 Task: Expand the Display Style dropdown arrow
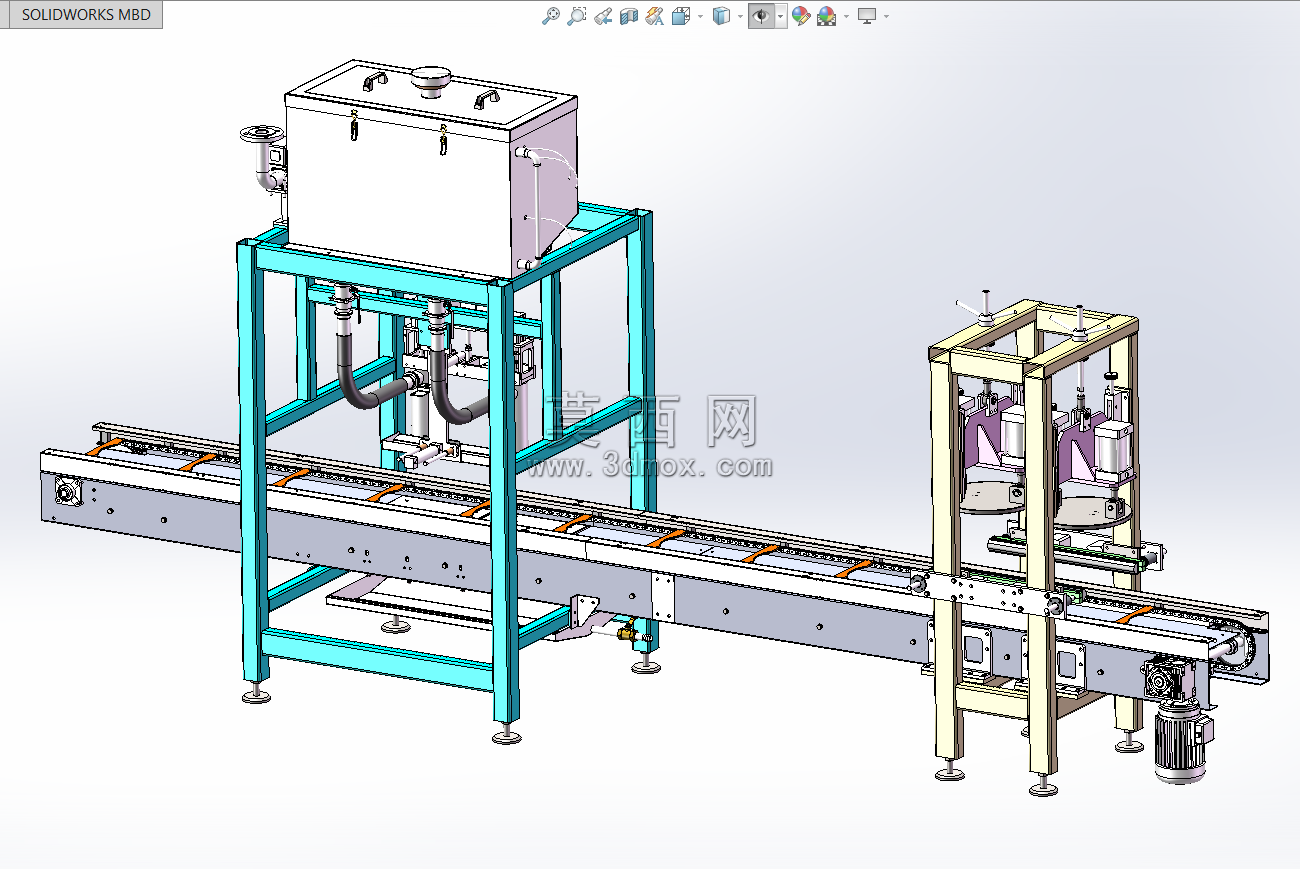(x=740, y=16)
